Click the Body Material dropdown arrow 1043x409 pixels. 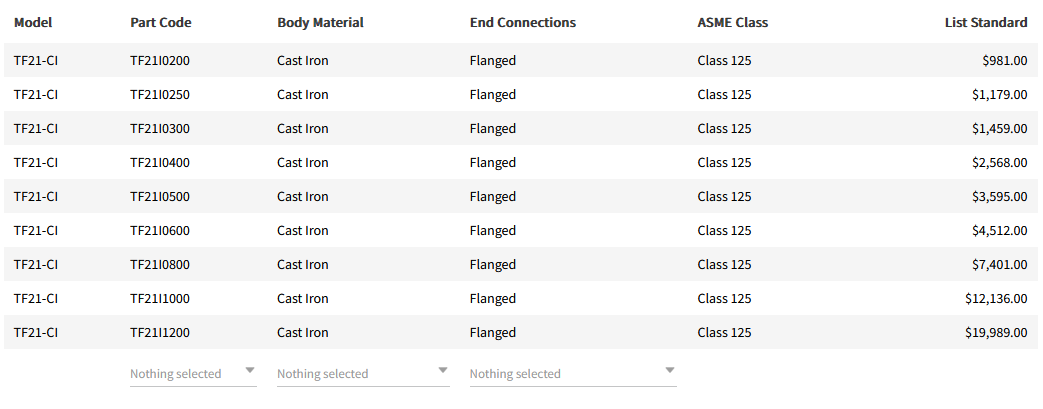[x=443, y=370]
